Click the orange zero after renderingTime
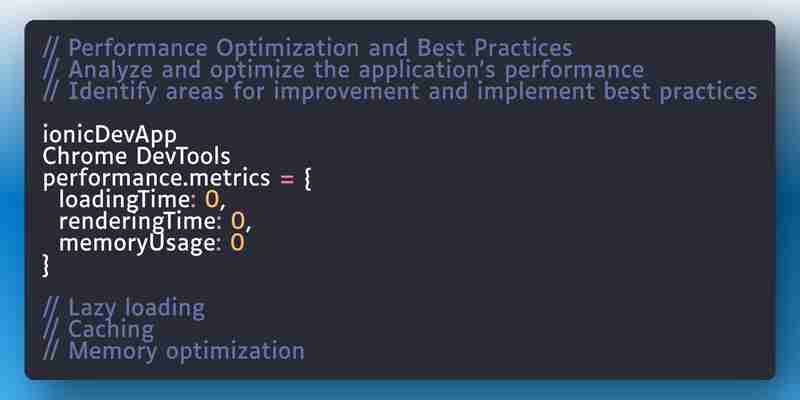 pyautogui.click(x=238, y=221)
